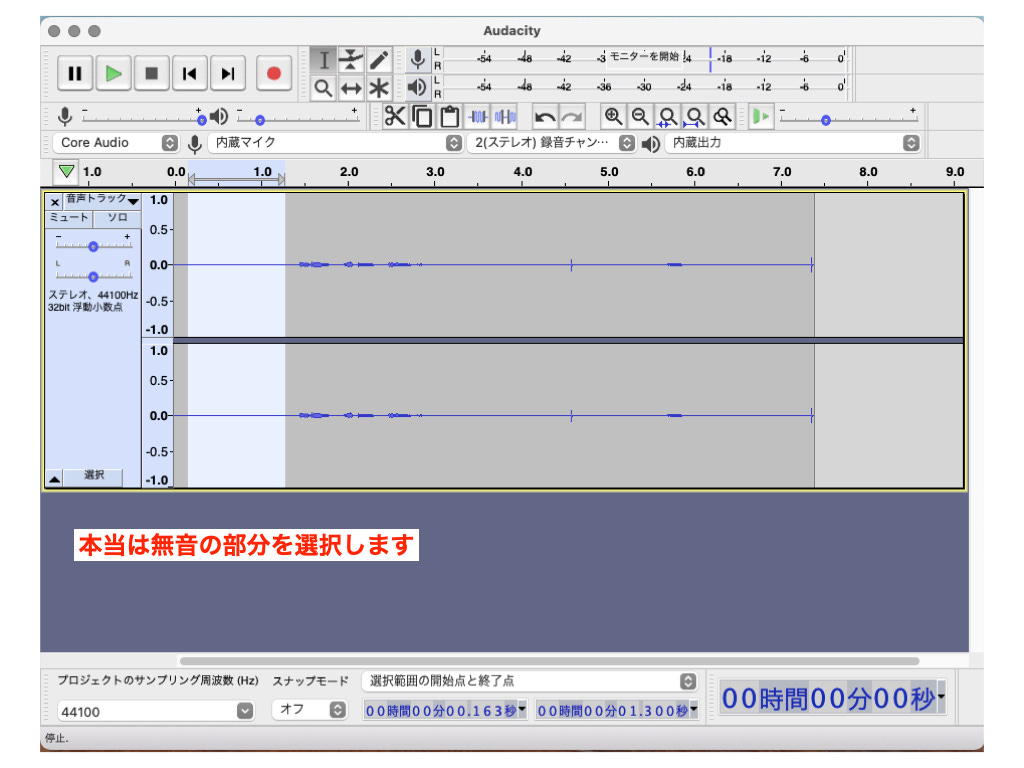Toggle ミュート (Mute) on the audio track
Image resolution: width=1024 pixels, height=768 pixels.
pos(69,217)
